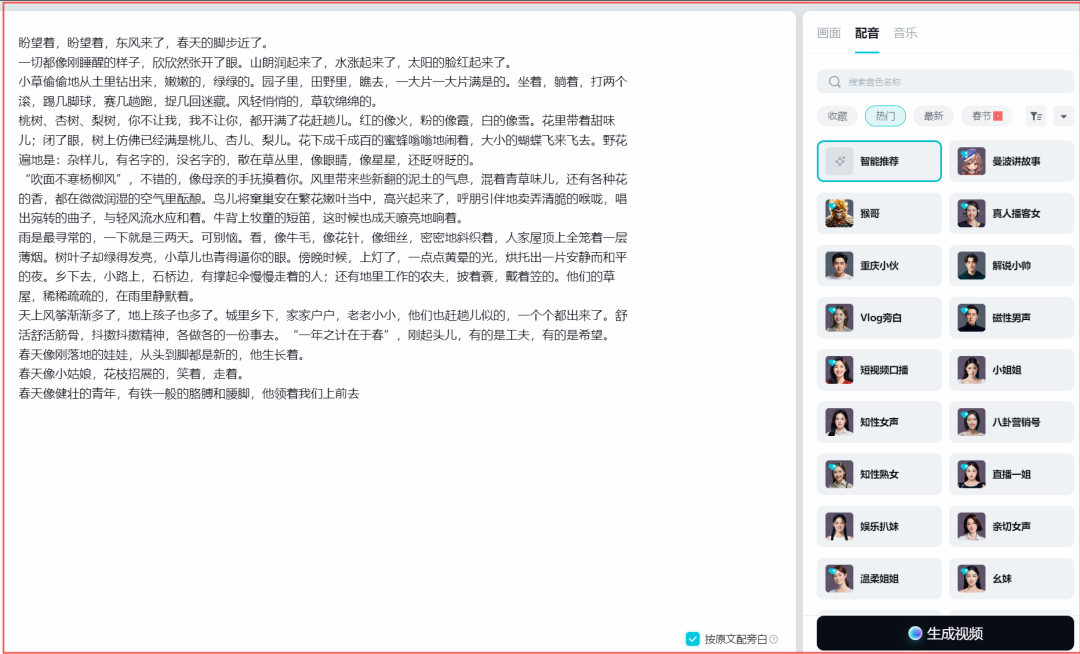Screen dimensions: 1080x654
Task: Select the 短视频口播 voice
Action: pyautogui.click(x=879, y=370)
